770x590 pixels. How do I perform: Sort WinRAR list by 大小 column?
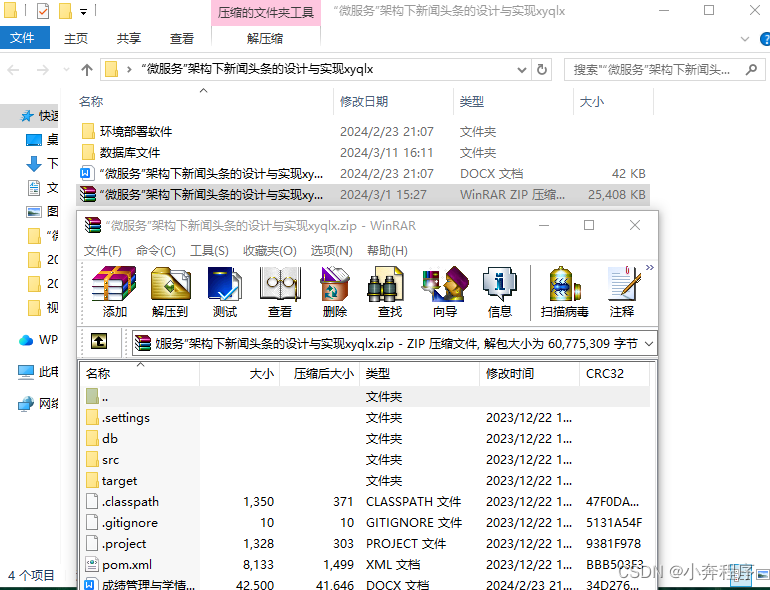[240, 374]
